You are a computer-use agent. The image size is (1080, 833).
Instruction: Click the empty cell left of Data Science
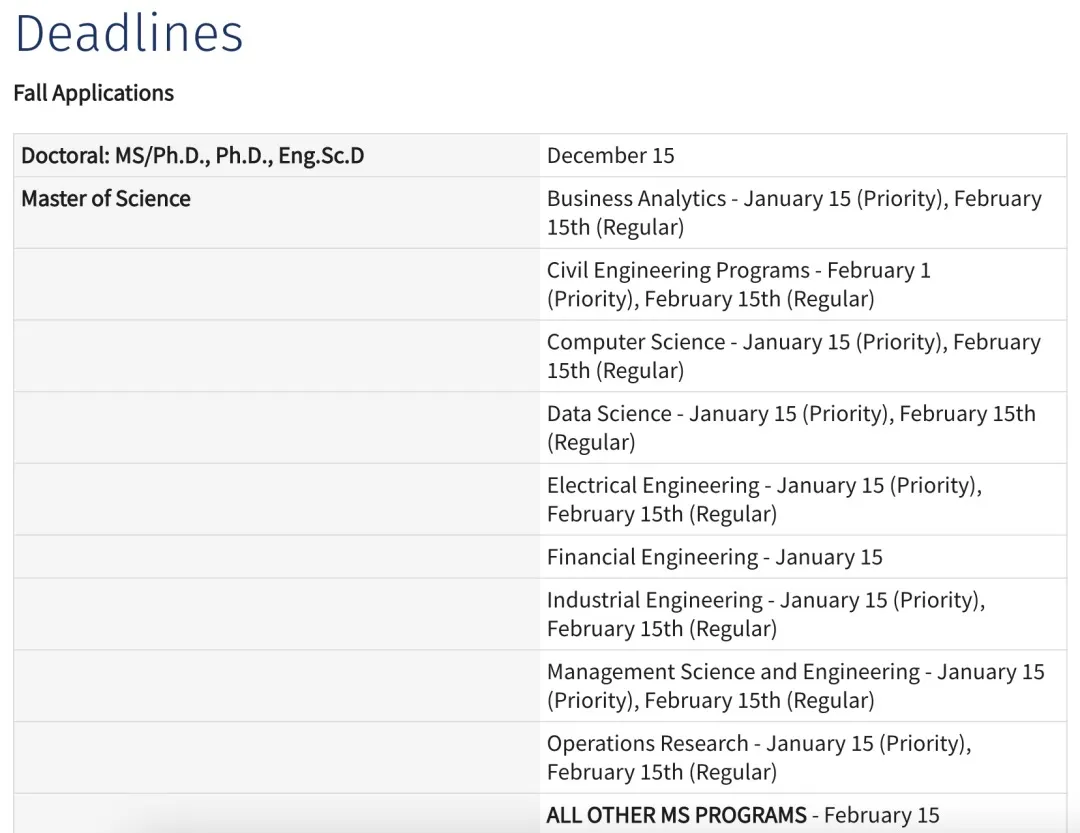point(277,427)
